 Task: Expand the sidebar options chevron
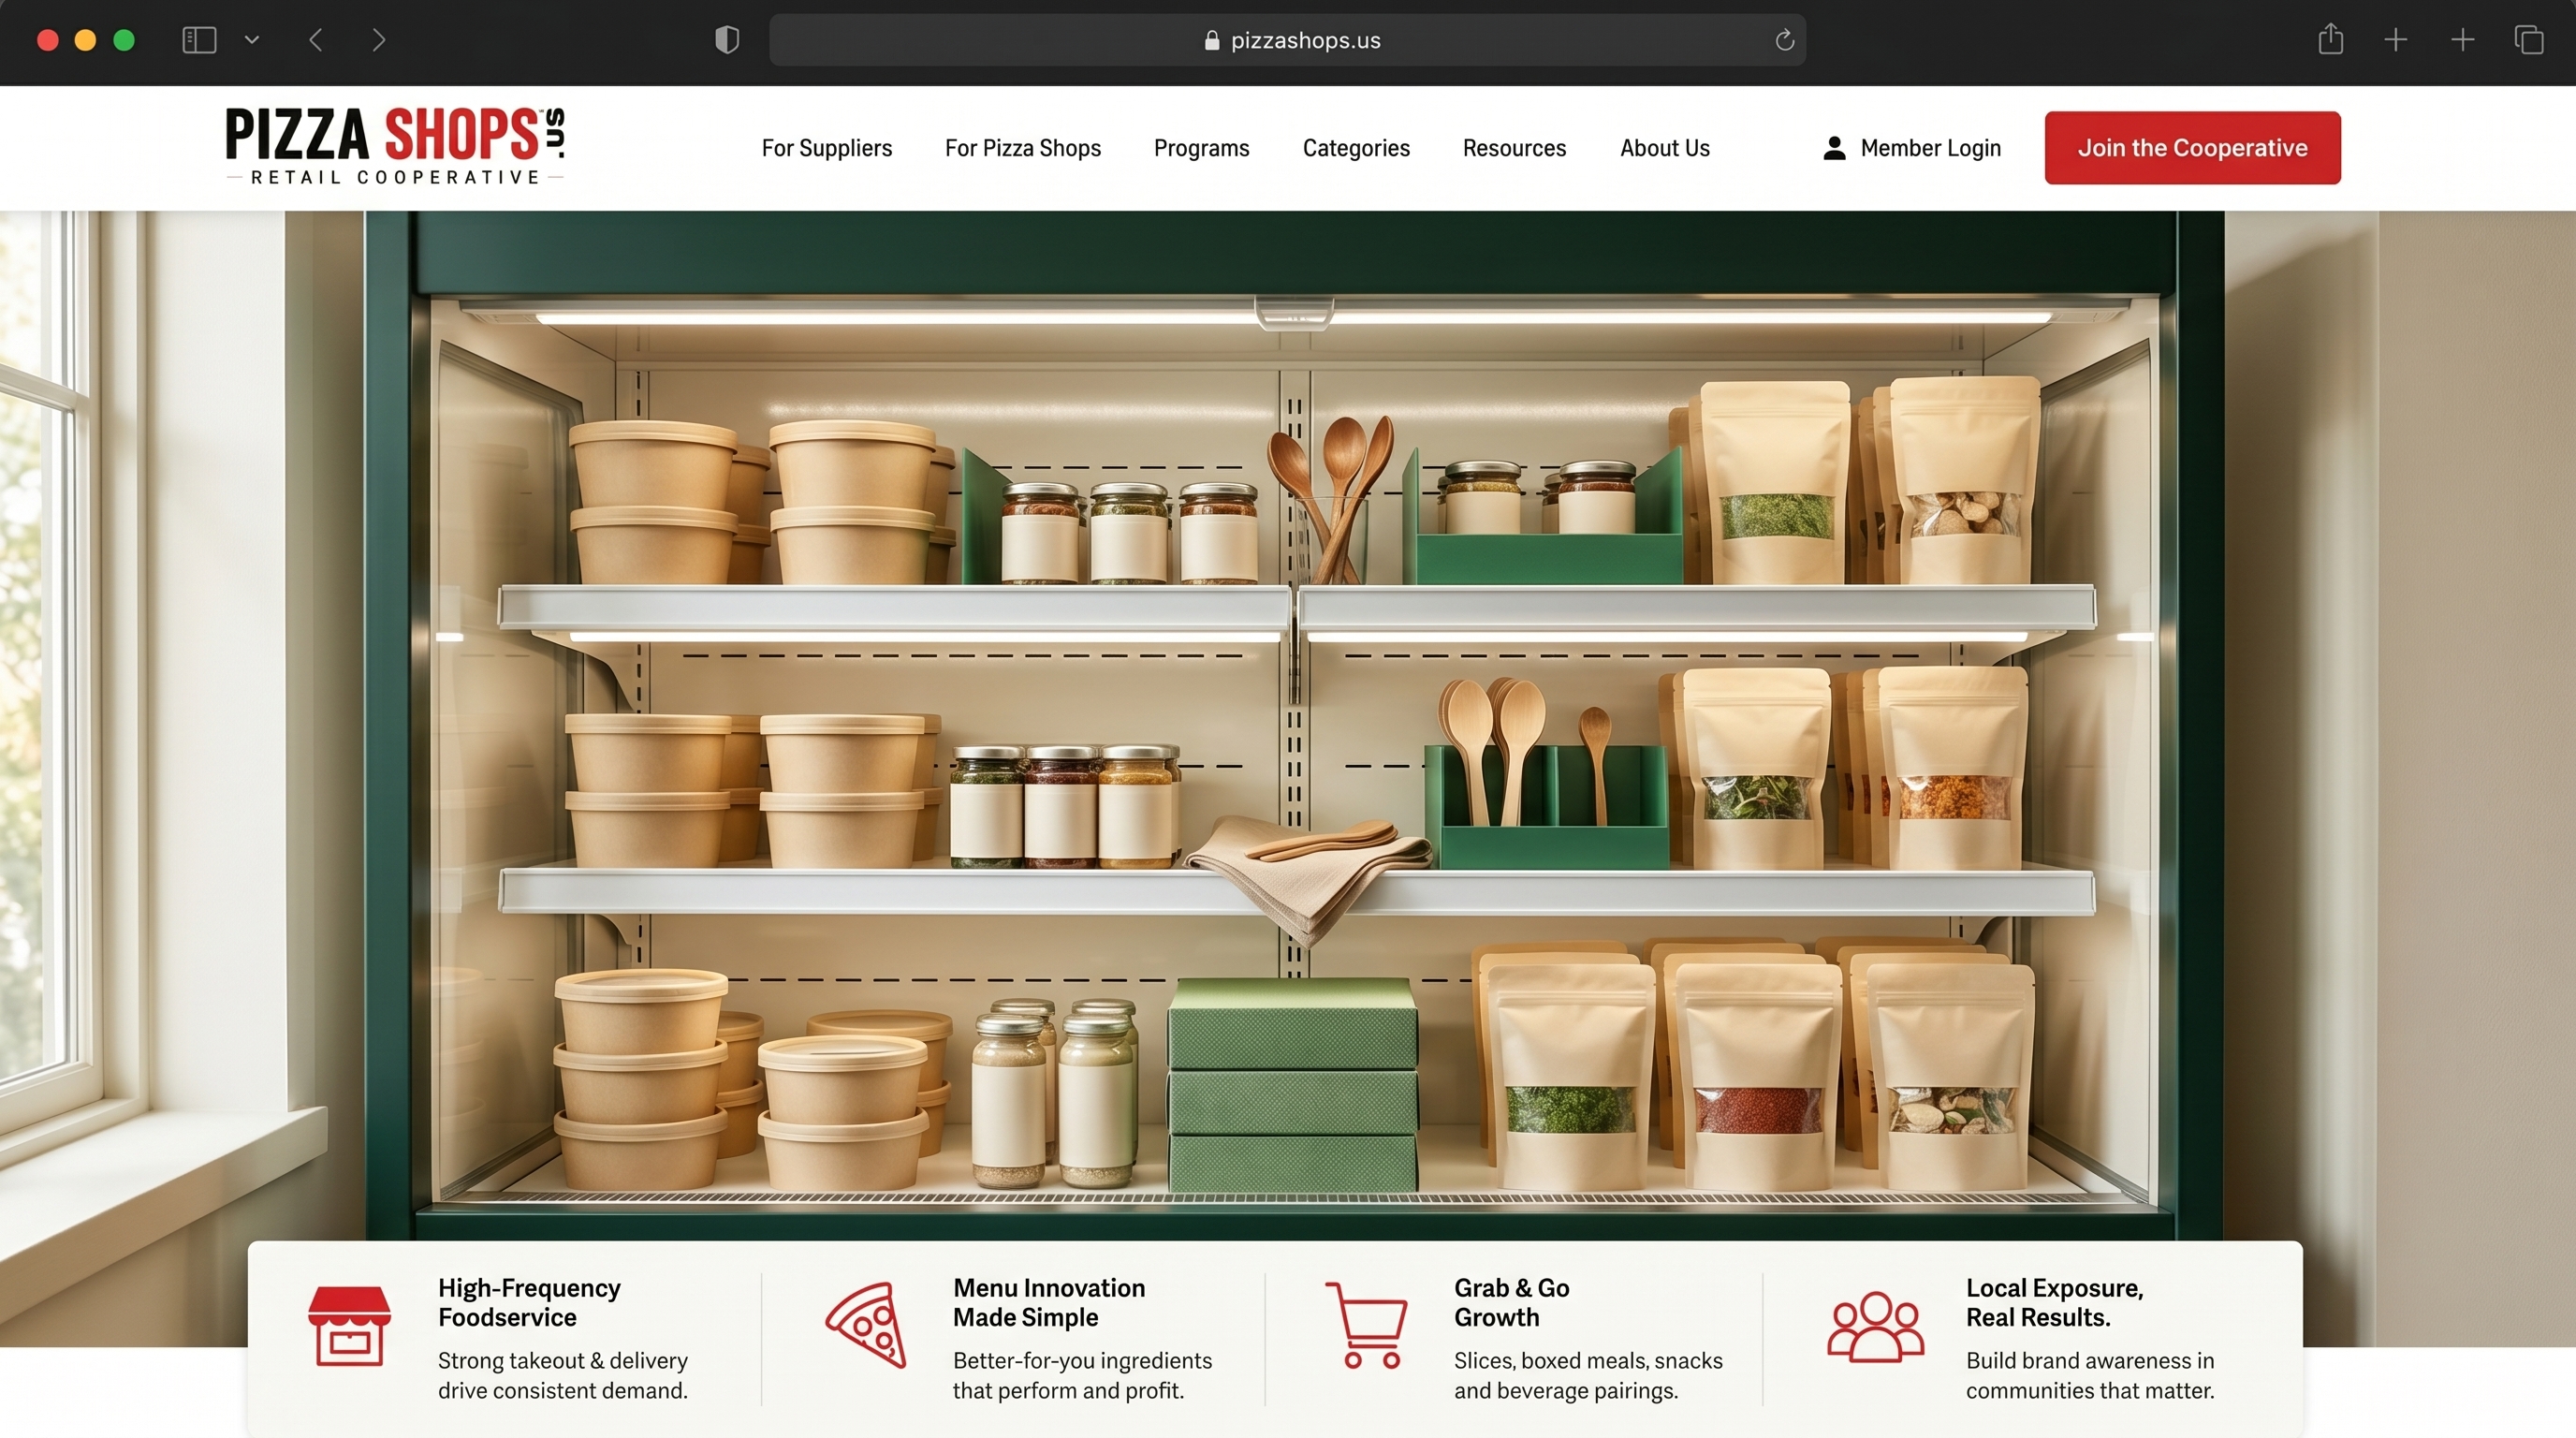[x=252, y=40]
